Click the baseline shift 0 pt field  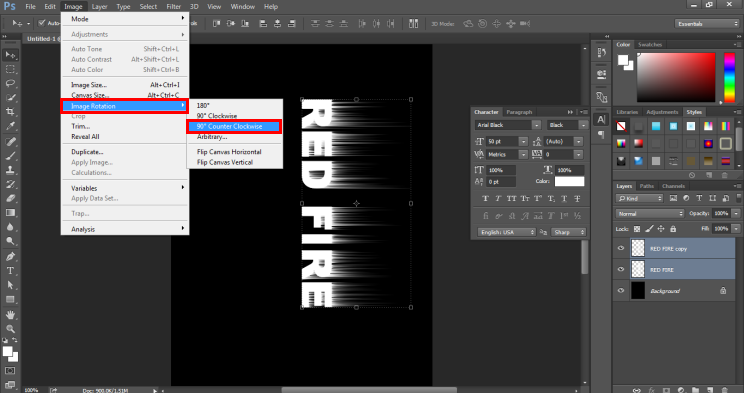pos(500,182)
